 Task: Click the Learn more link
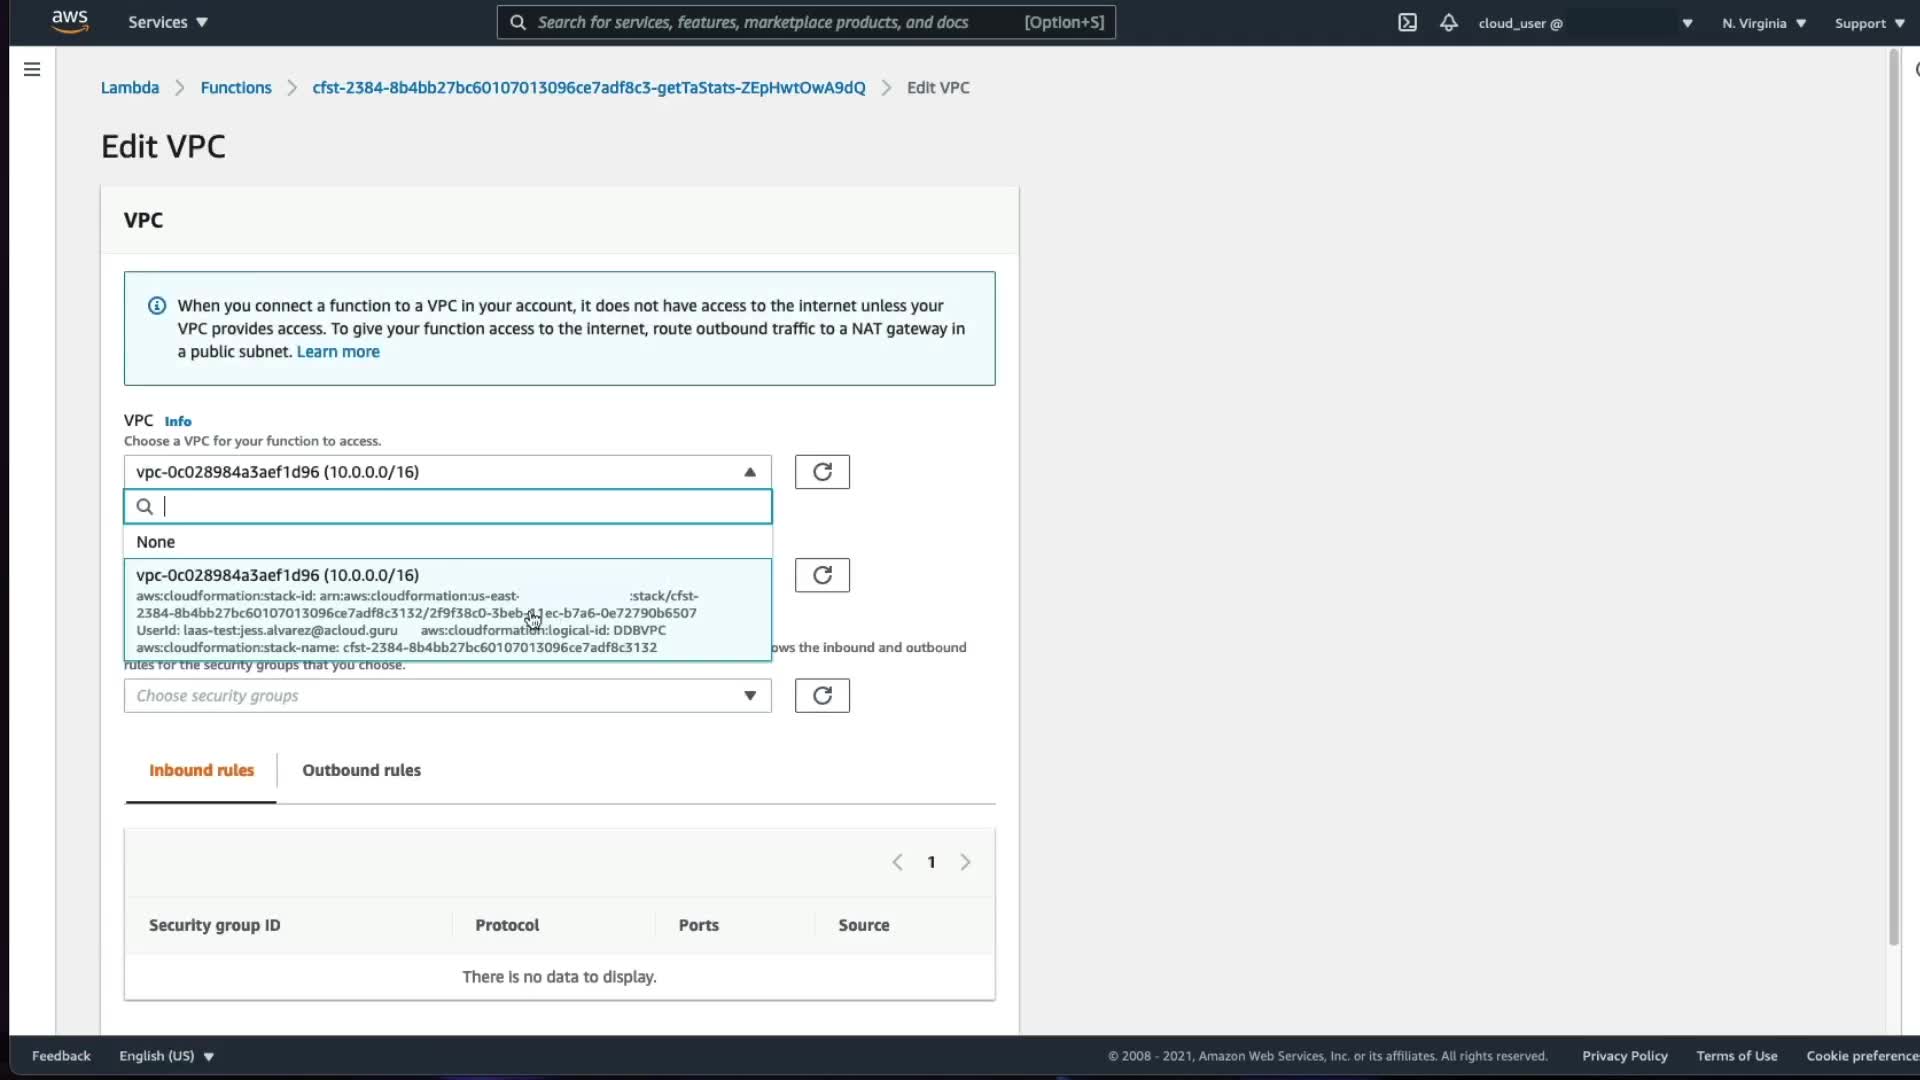[x=338, y=352]
